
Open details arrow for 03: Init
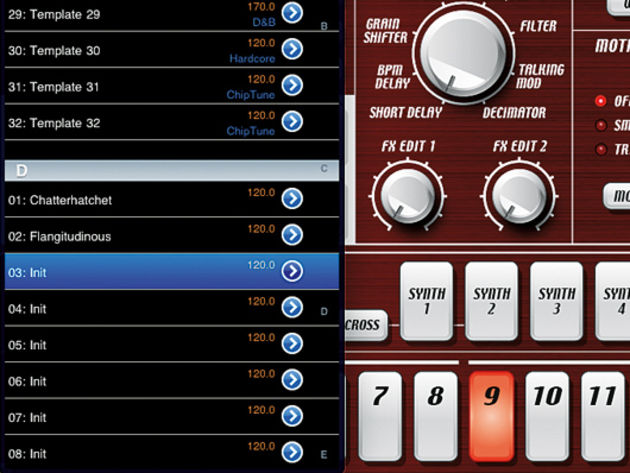coord(292,271)
